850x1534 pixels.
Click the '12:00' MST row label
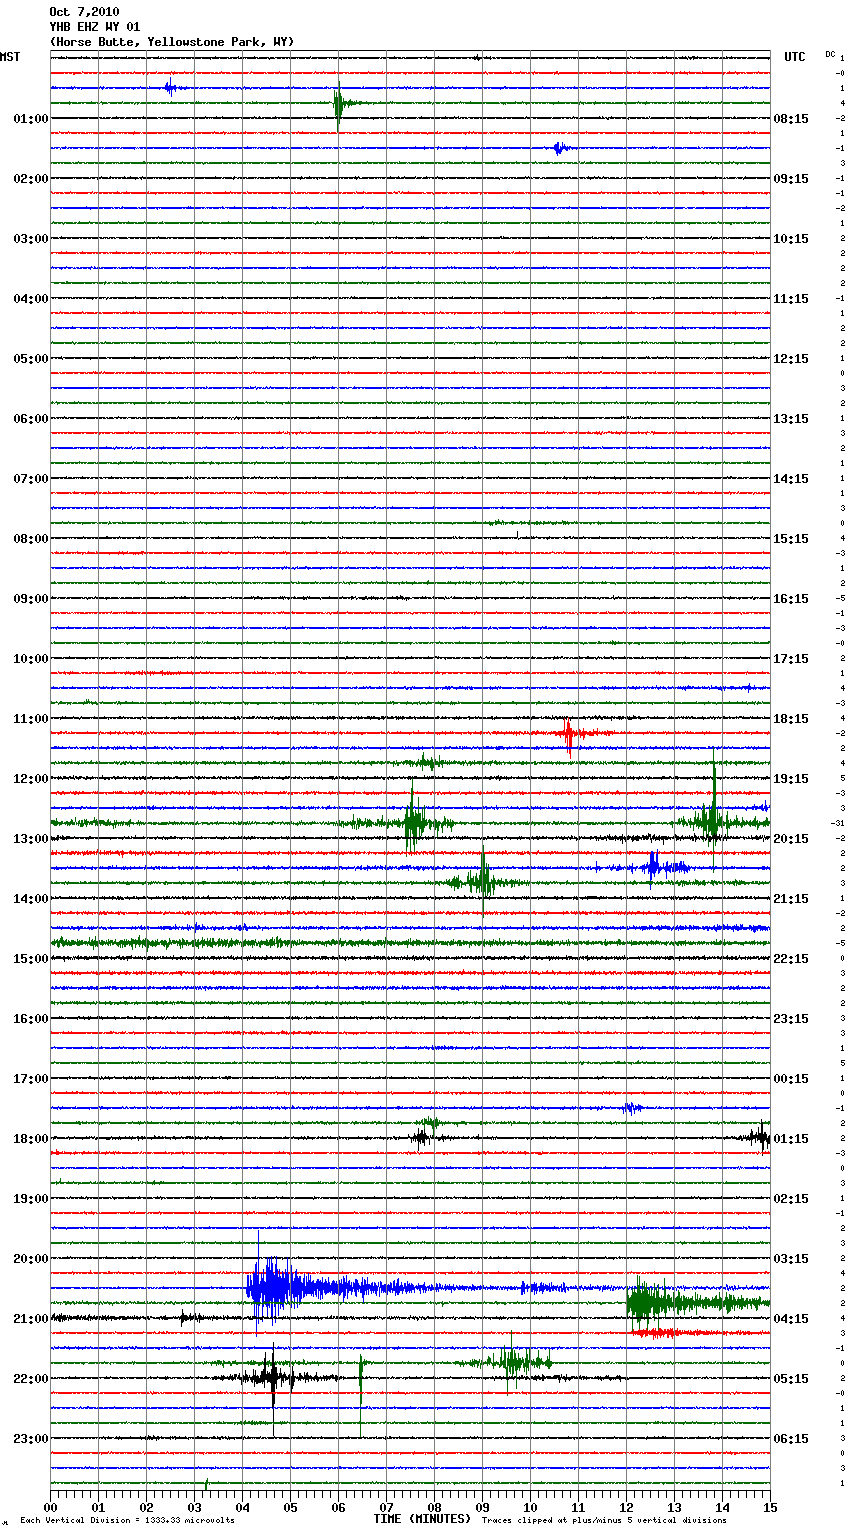pos(31,779)
